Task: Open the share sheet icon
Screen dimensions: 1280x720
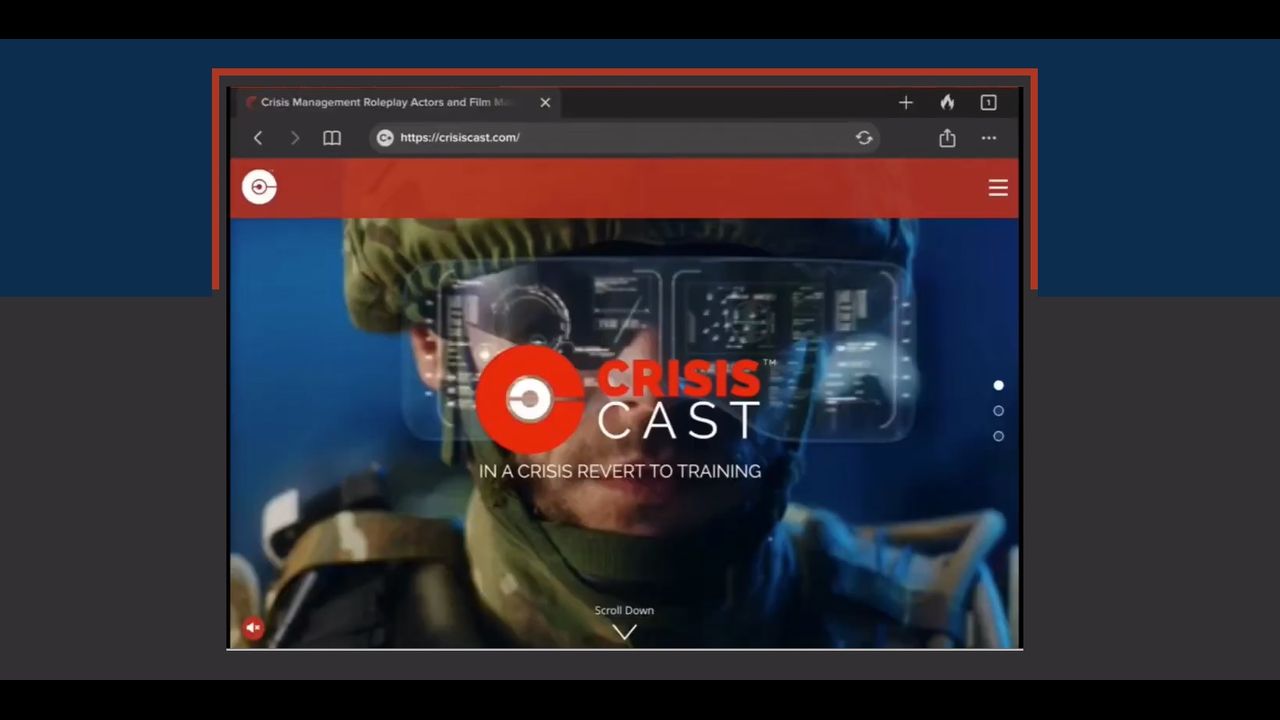Action: [947, 138]
